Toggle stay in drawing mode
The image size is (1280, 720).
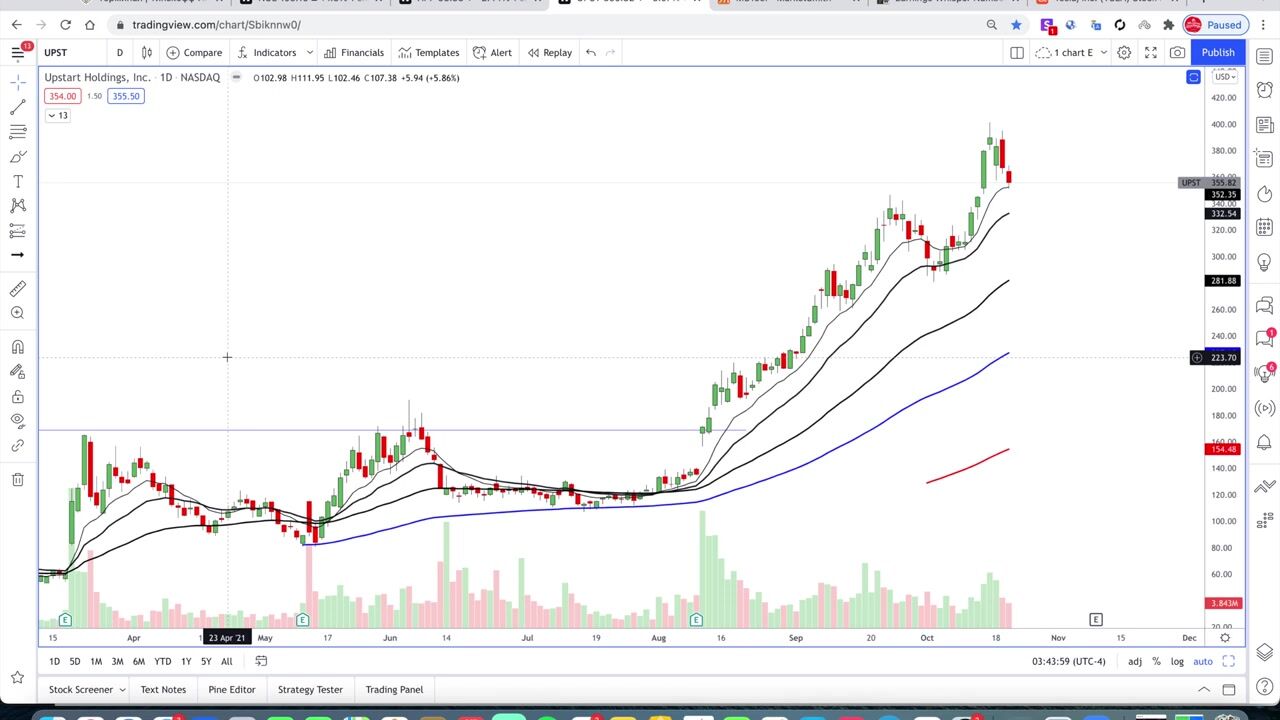[x=18, y=371]
